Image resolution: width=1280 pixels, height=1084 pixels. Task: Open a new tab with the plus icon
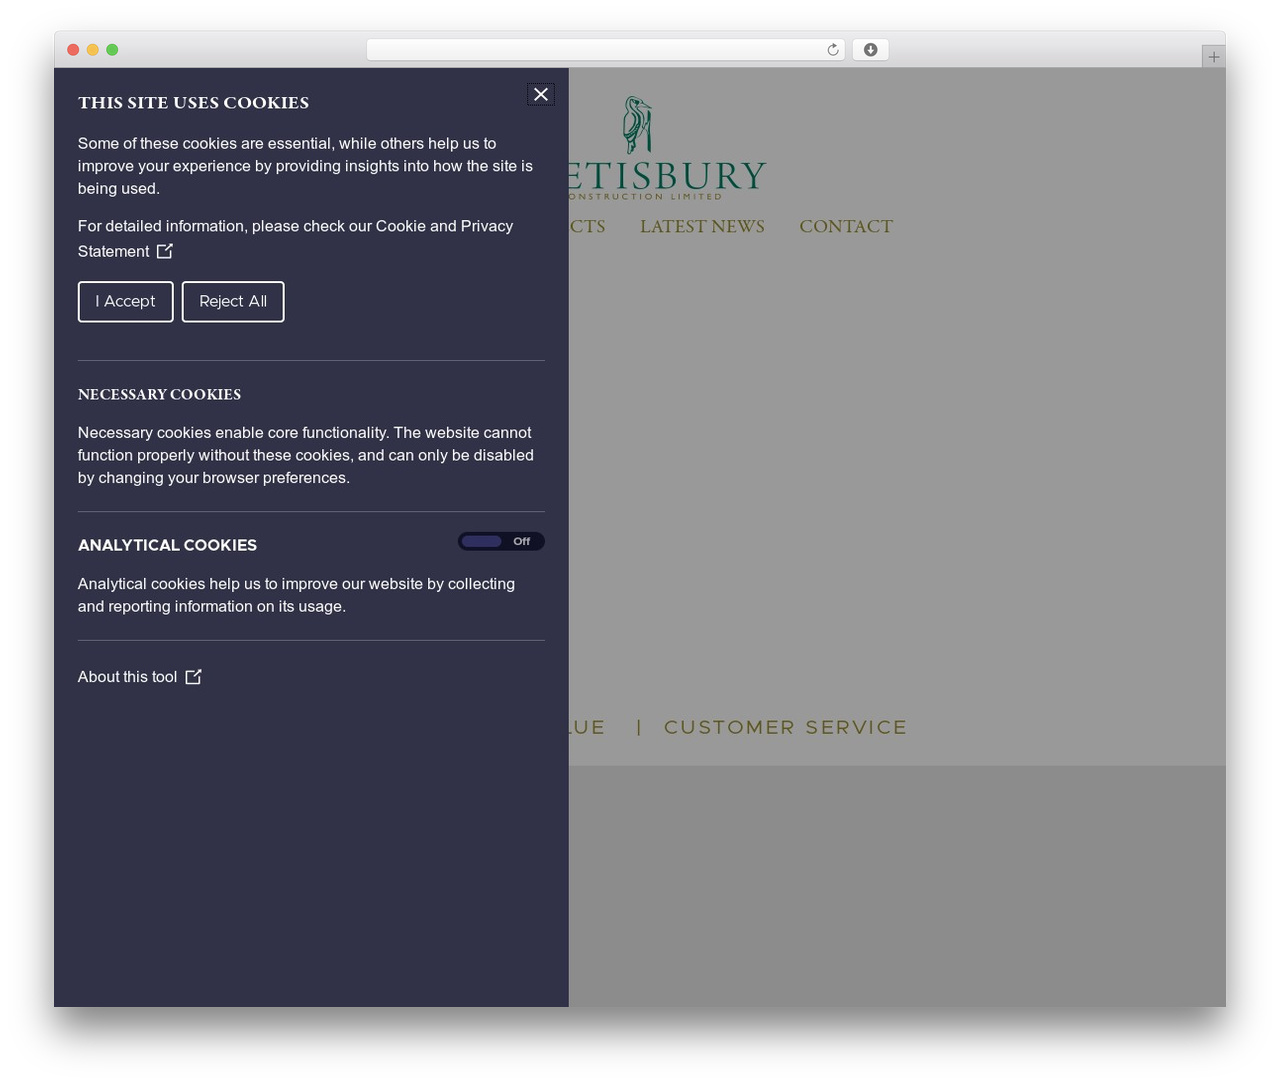point(1213,57)
